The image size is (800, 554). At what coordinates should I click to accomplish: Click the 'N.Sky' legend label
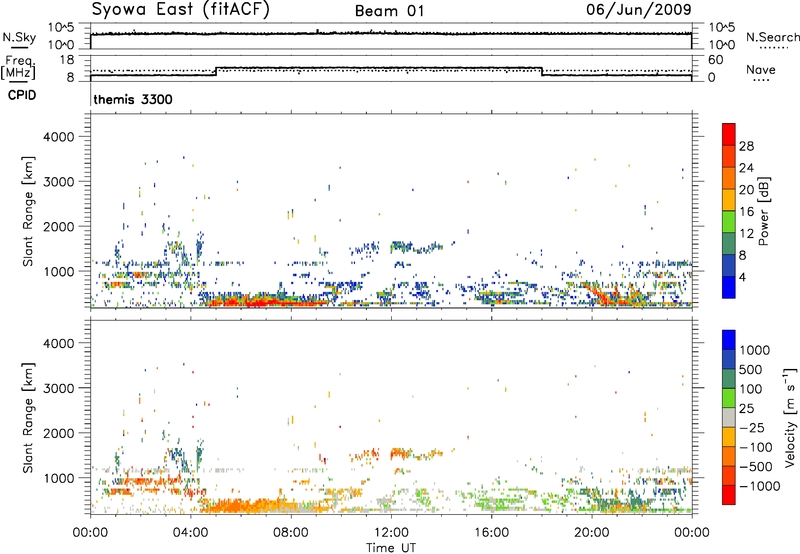pos(19,37)
